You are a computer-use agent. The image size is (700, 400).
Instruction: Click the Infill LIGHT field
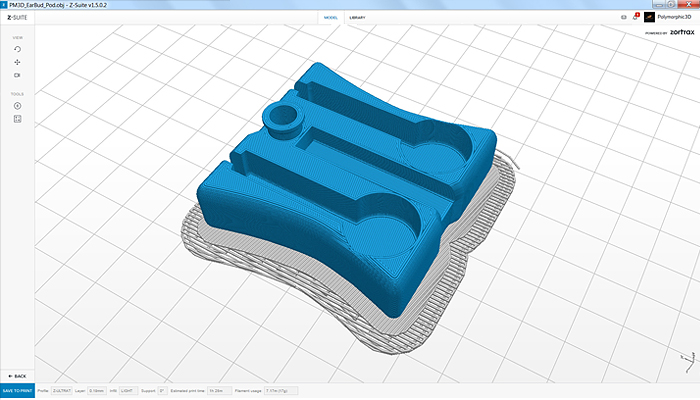pos(128,391)
